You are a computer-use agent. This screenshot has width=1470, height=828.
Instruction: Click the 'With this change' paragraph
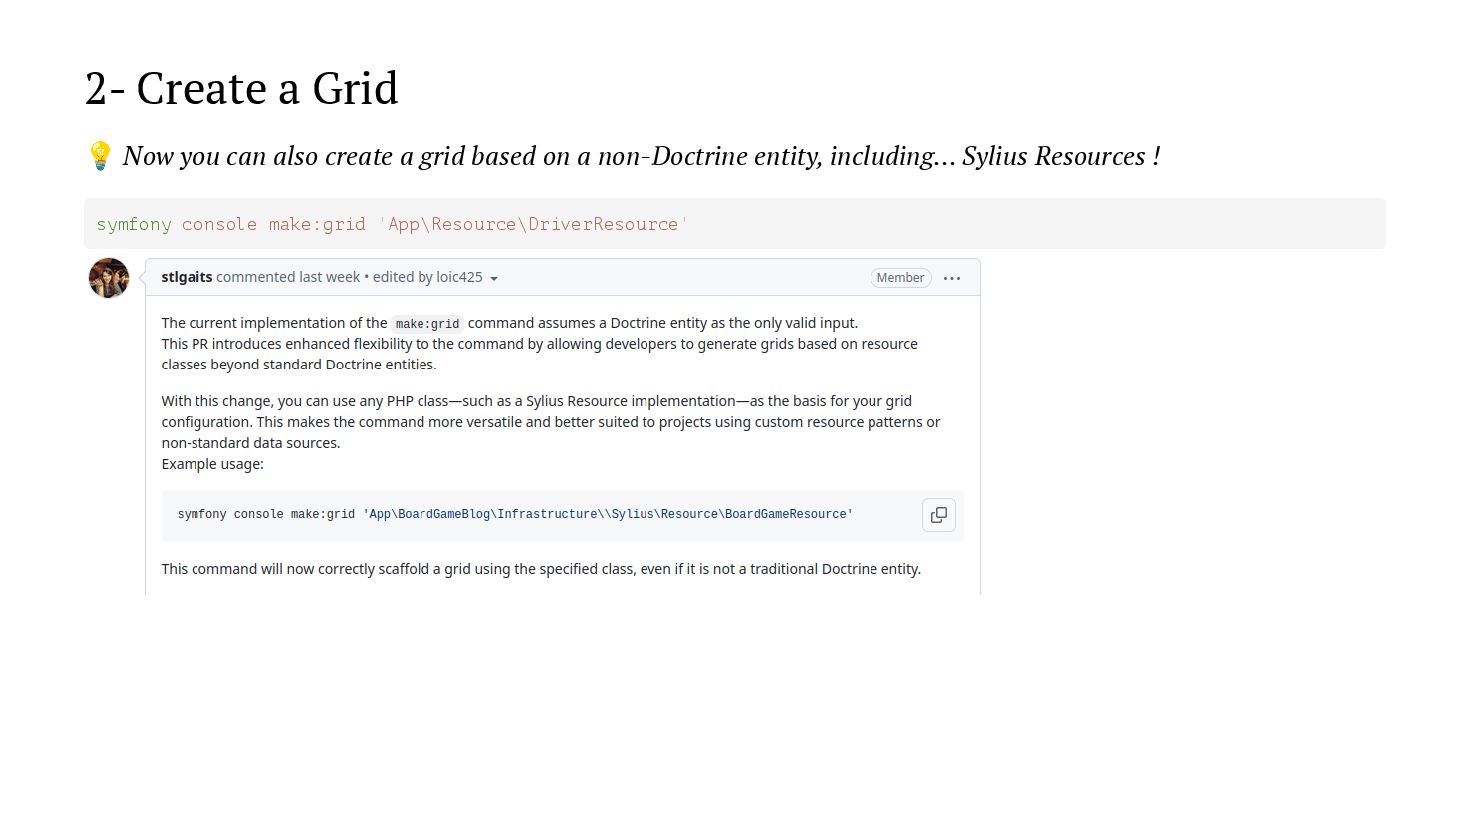551,422
